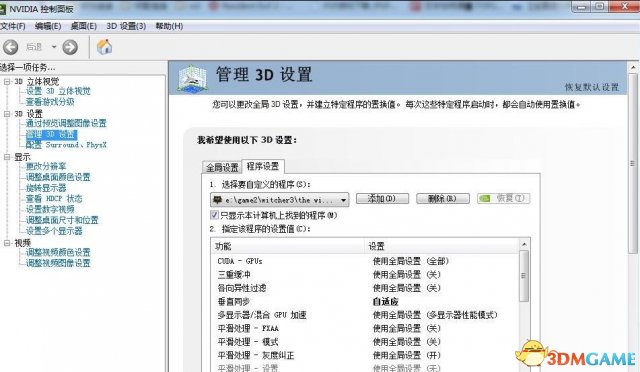Select the 平滑处理 - 灰度纠正 row

pyautogui.click(x=365, y=355)
